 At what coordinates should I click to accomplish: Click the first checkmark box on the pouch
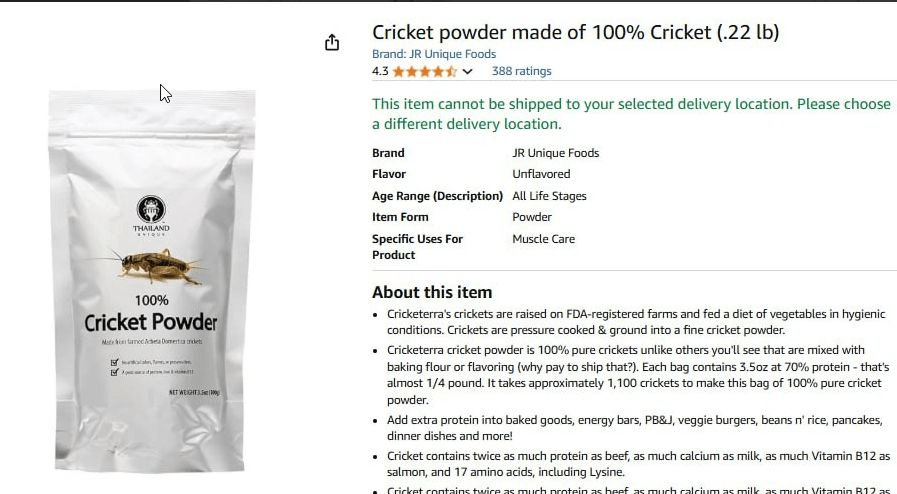[88, 360]
